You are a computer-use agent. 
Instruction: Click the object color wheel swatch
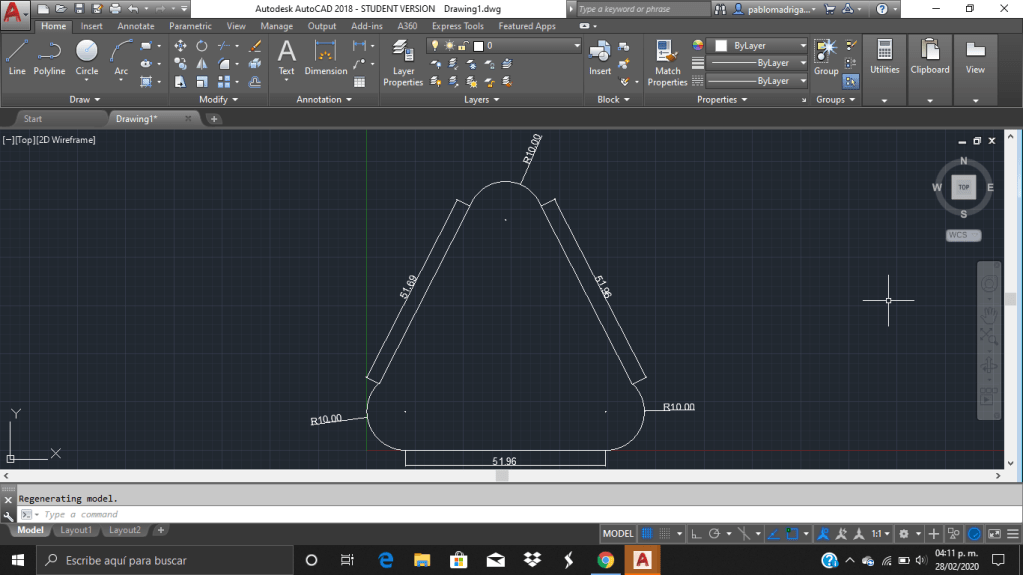coord(698,46)
